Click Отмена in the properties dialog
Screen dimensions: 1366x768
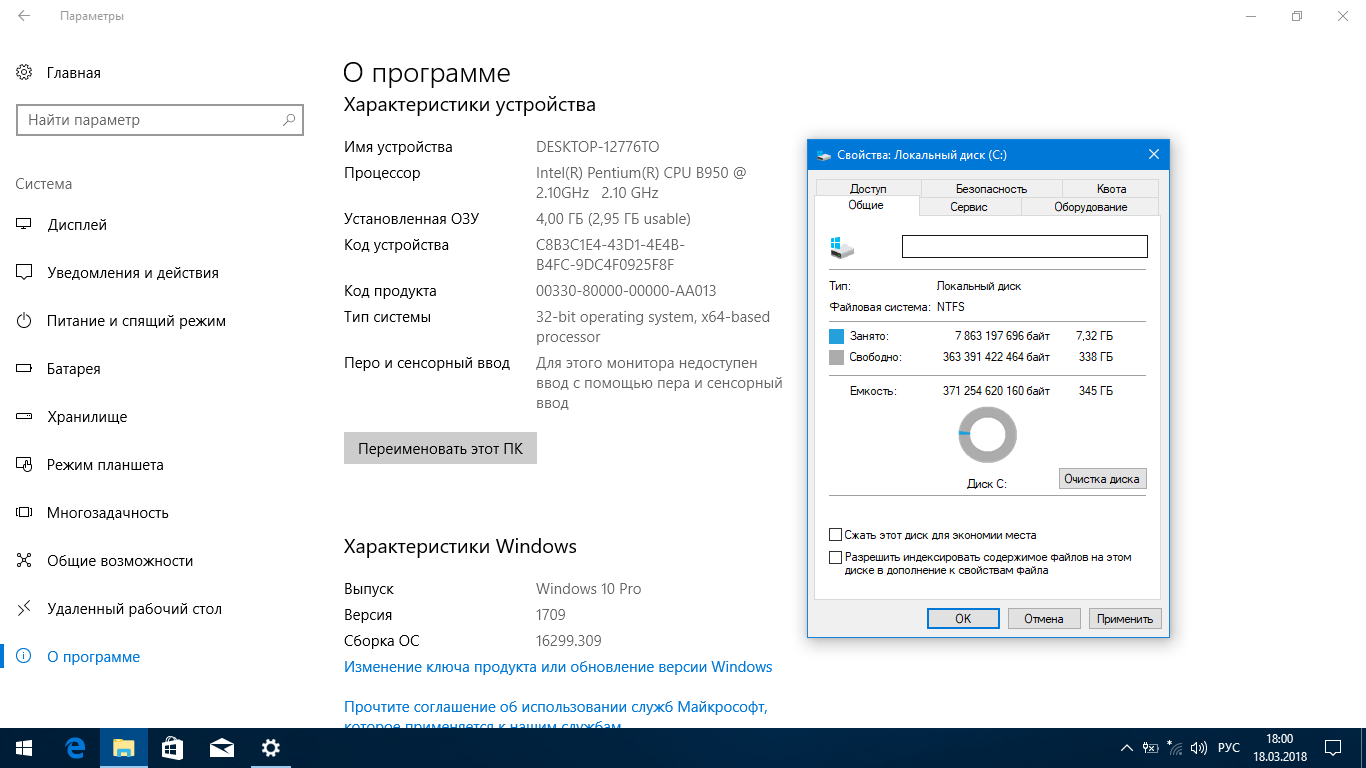pos(1044,619)
